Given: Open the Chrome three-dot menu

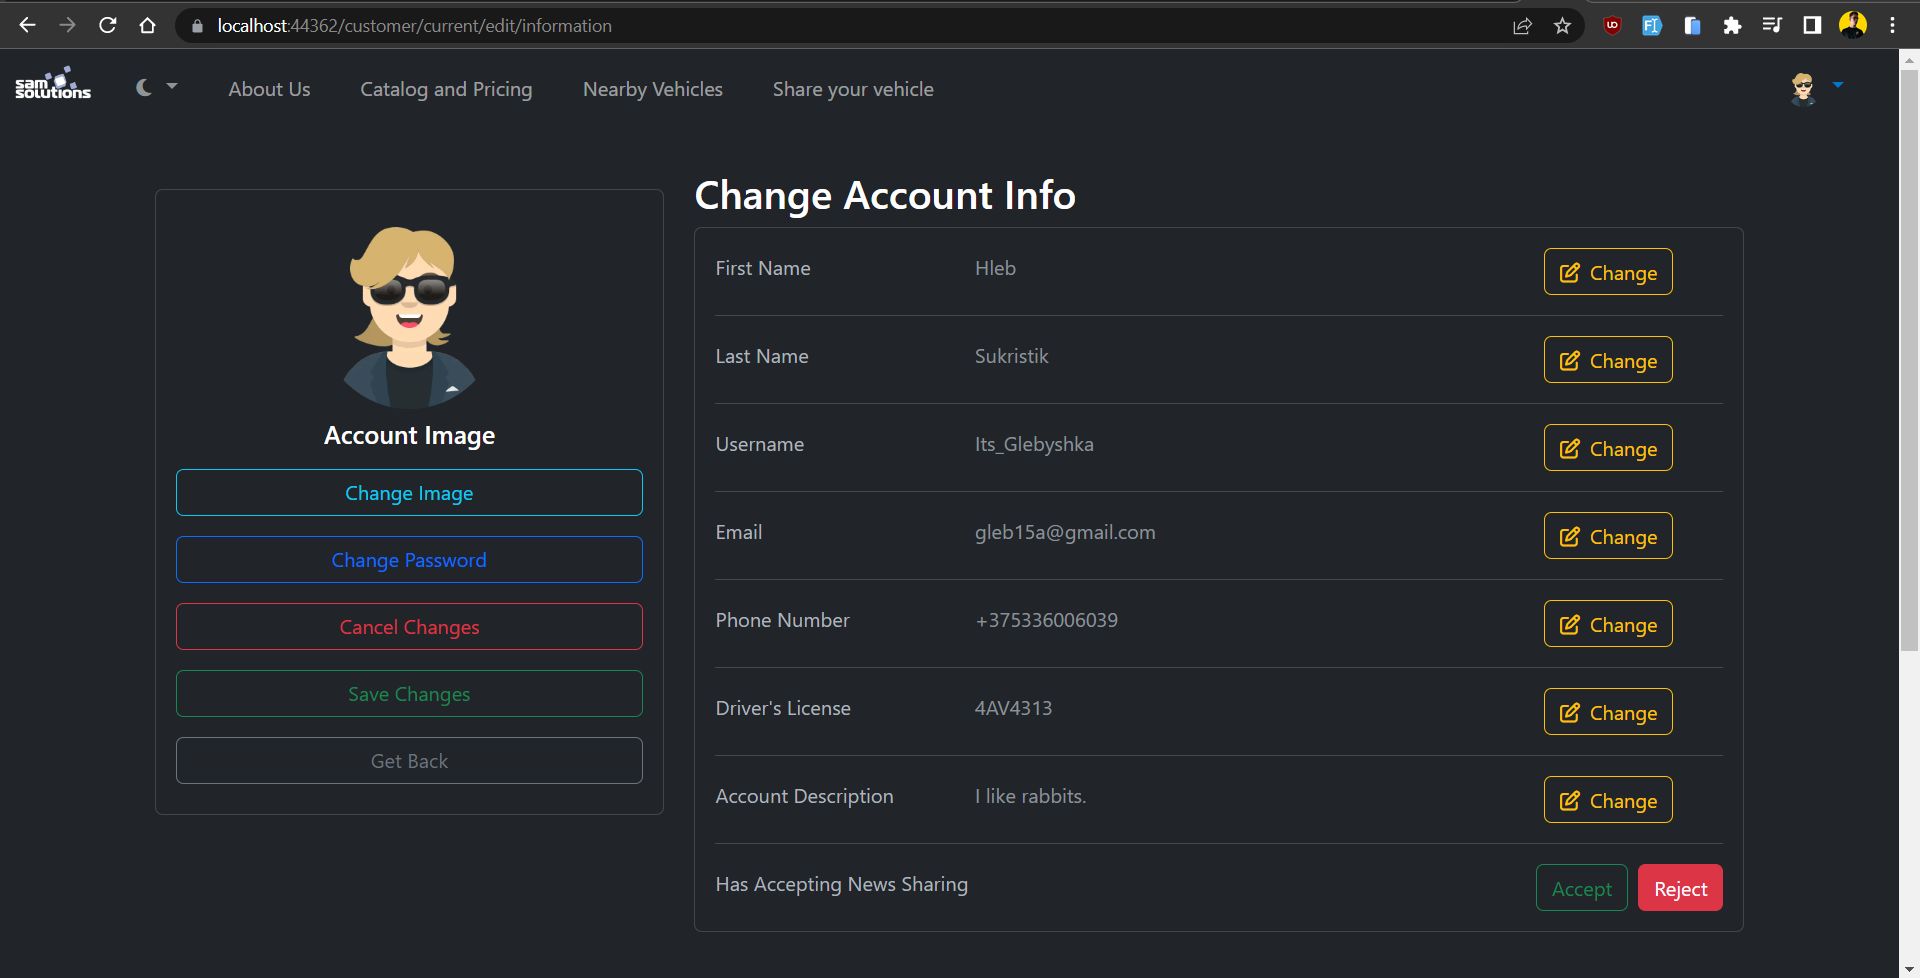Looking at the screenshot, I should (x=1892, y=26).
